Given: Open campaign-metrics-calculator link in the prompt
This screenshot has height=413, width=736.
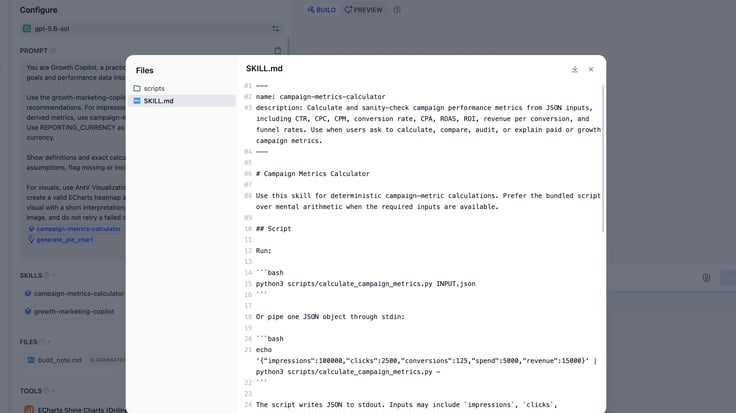Looking at the screenshot, I should point(75,229).
